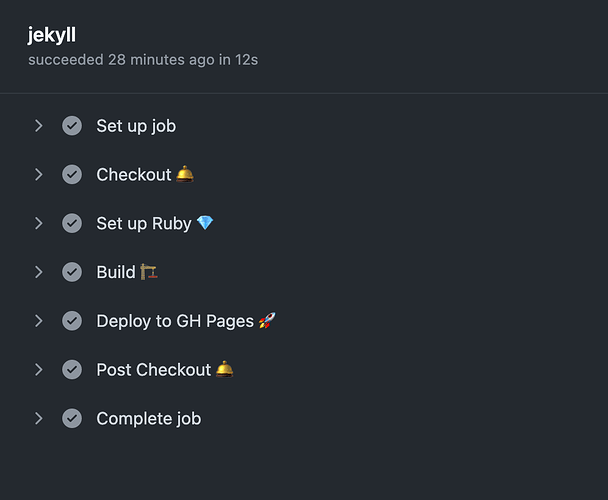Click the crane emoji next to Build
Viewport: 608px width, 500px height.
149,272
